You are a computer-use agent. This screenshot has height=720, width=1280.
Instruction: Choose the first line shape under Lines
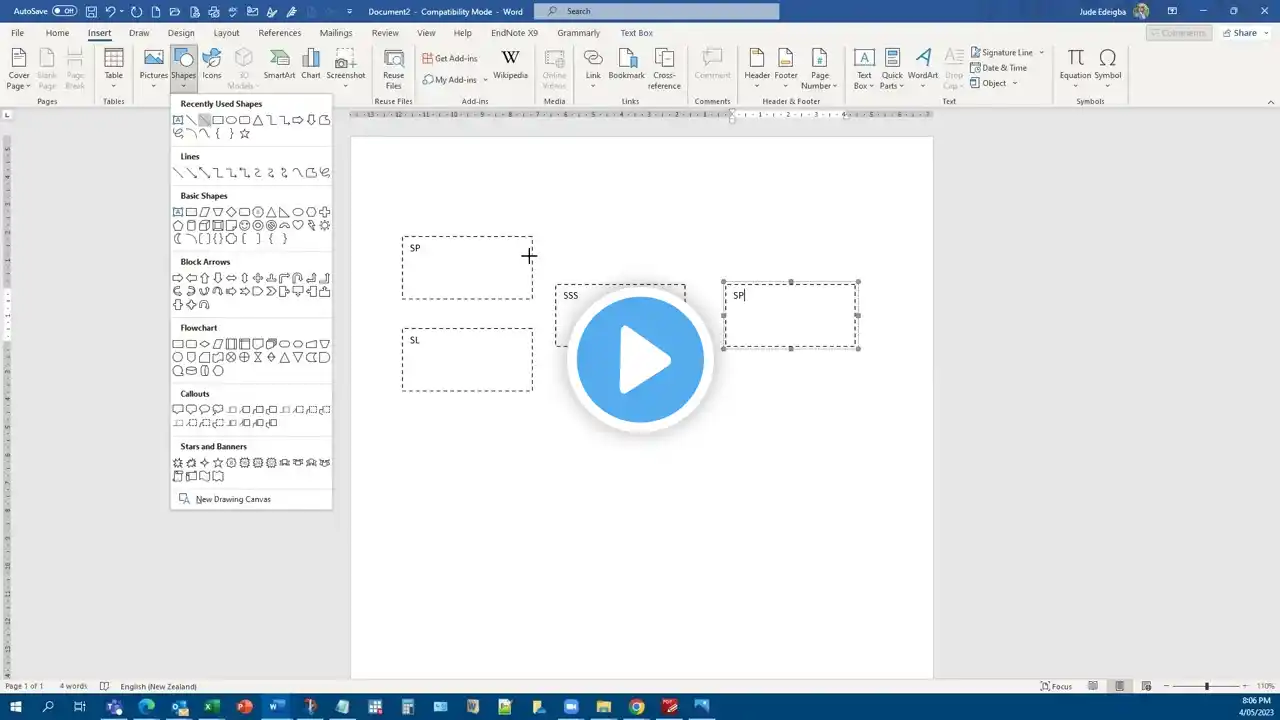[x=178, y=173]
